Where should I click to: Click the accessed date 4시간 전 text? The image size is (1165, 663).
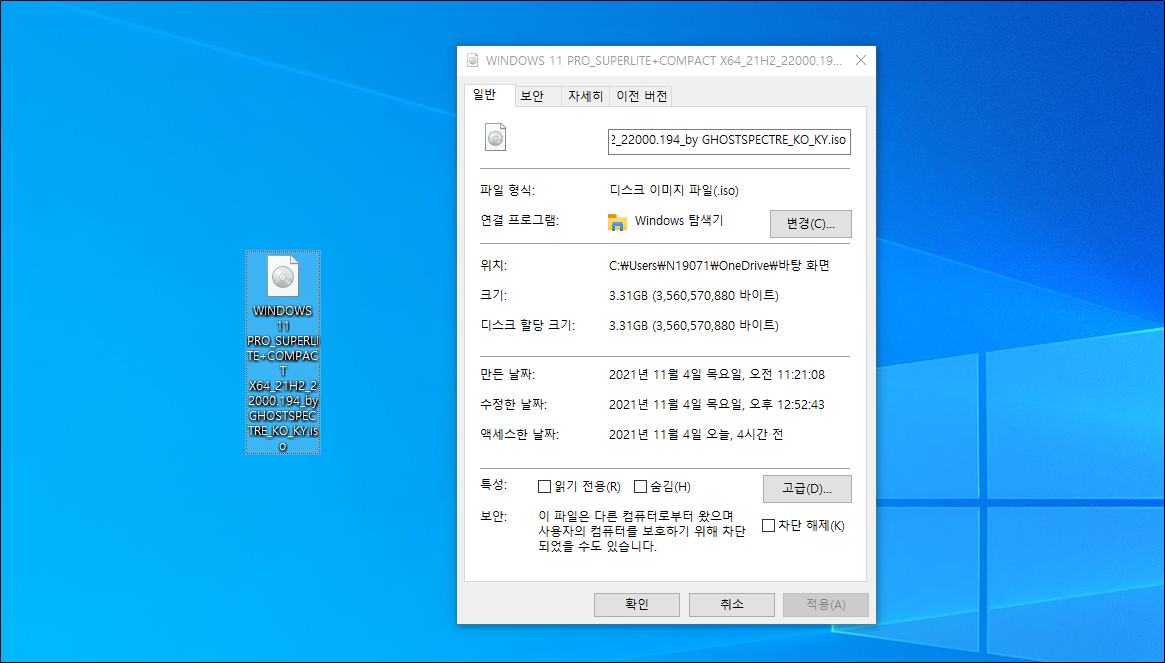pos(695,434)
